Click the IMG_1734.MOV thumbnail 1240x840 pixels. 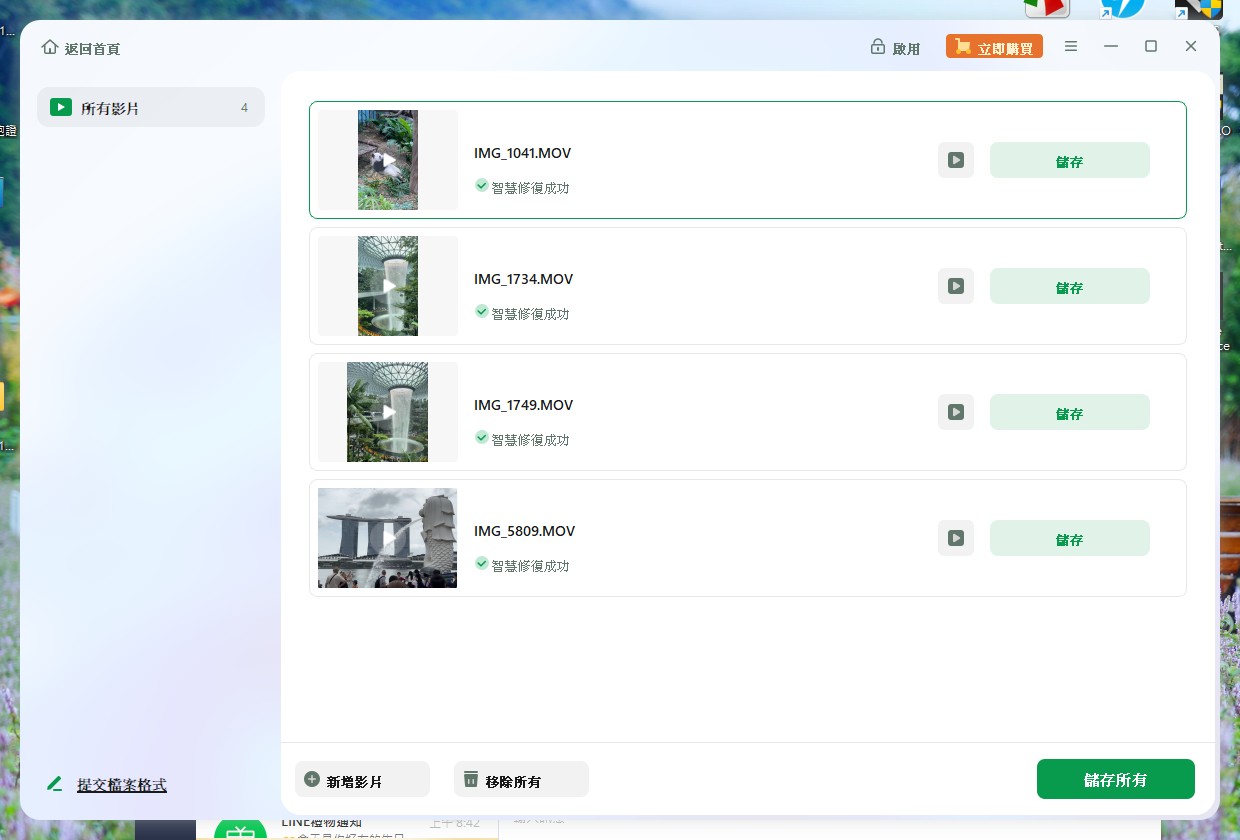tap(388, 286)
